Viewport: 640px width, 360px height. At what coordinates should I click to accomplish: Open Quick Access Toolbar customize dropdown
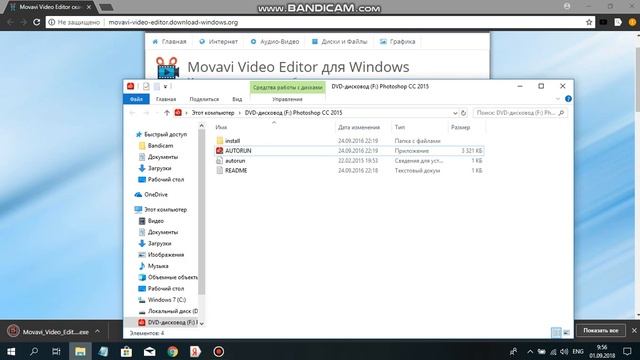(165, 87)
